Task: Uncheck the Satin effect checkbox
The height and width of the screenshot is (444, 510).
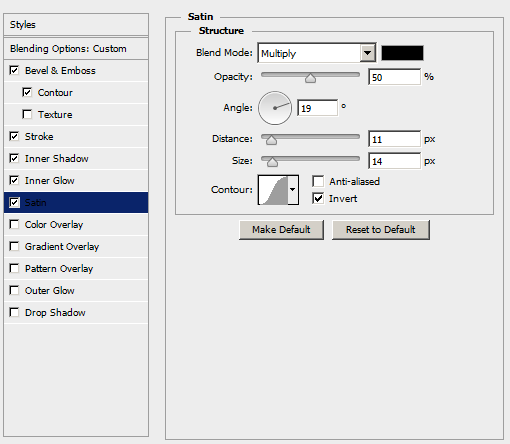Action: pyautogui.click(x=14, y=202)
